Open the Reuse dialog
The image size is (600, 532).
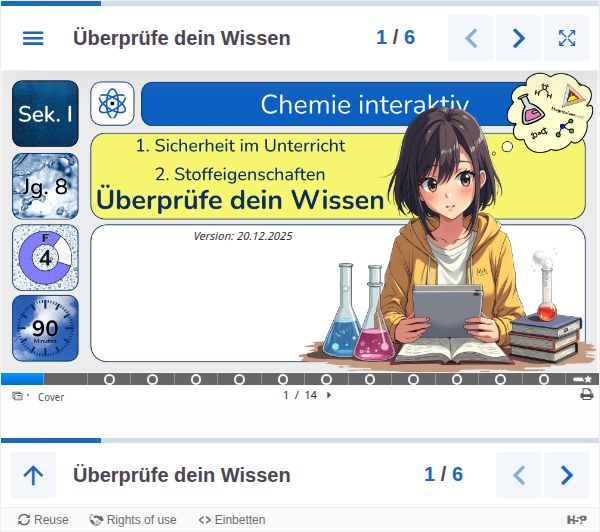(43, 520)
